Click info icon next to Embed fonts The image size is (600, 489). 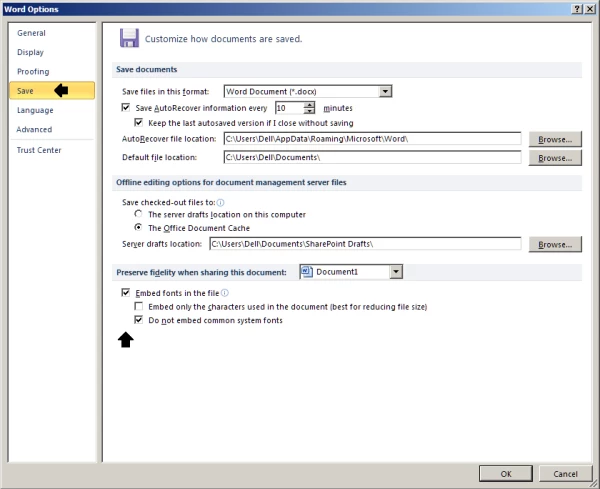coord(211,292)
